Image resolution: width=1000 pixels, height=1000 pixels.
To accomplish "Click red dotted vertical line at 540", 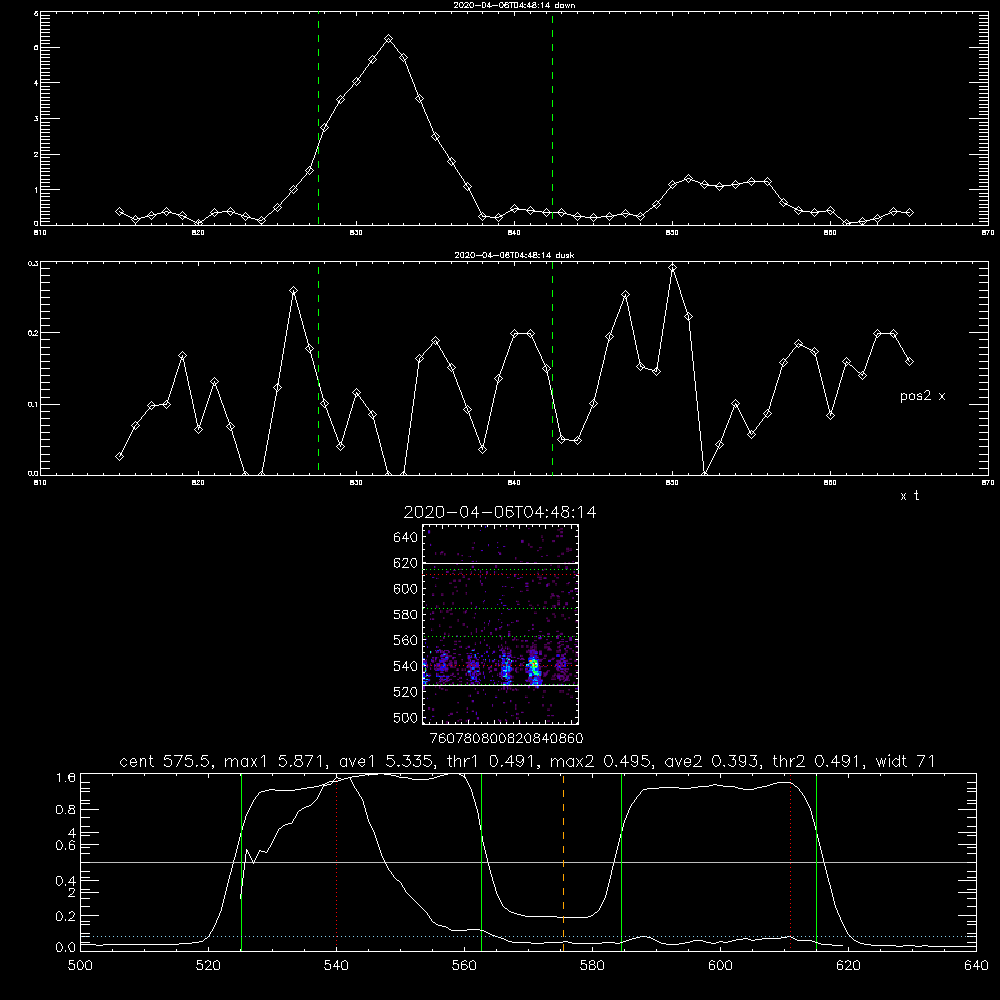I will 337,862.
